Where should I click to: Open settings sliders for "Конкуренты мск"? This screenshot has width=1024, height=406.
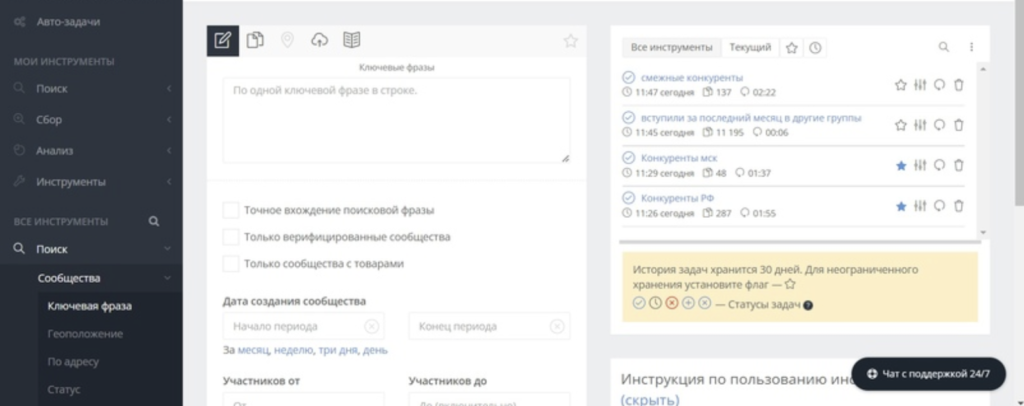[920, 166]
